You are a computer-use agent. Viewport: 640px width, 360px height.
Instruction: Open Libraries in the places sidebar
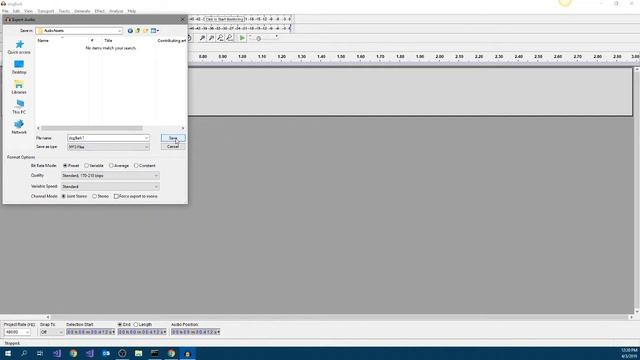[19, 87]
